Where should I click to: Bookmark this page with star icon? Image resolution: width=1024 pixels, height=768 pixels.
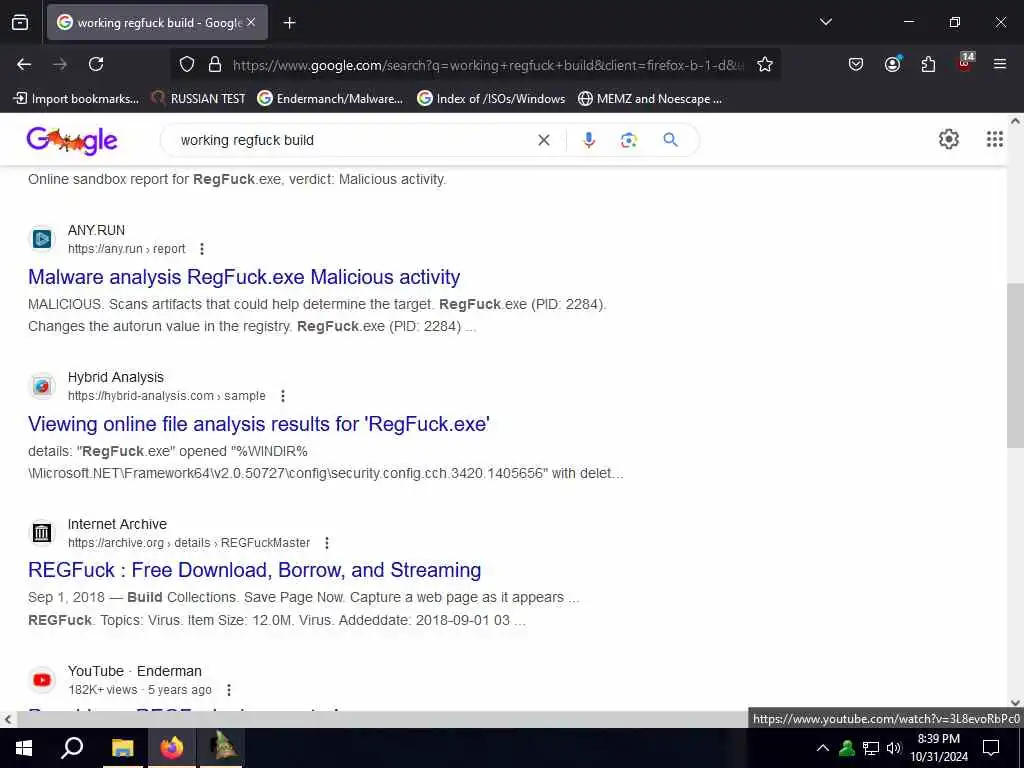[765, 65]
